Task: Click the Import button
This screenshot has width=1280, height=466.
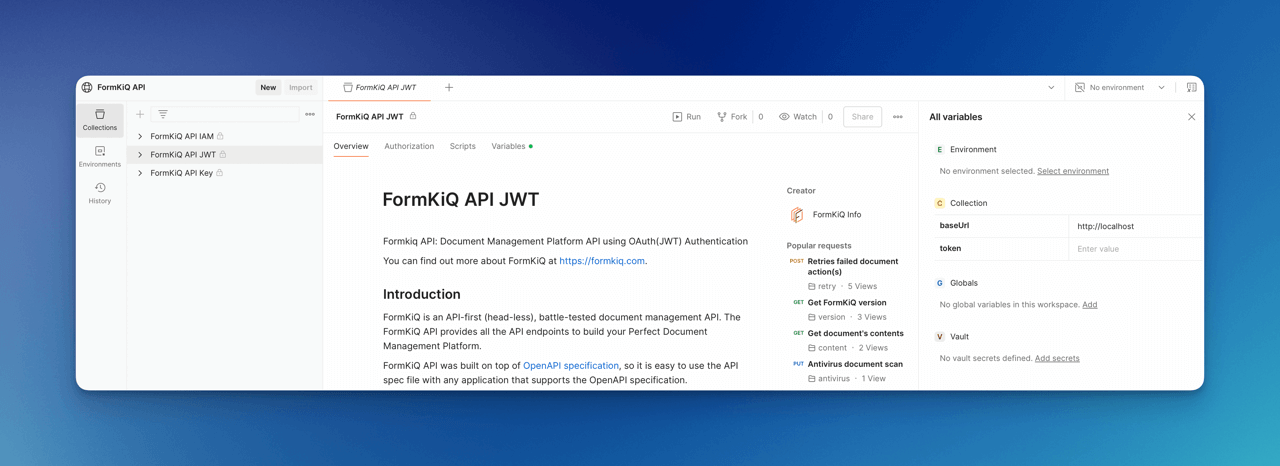Action: pos(300,88)
